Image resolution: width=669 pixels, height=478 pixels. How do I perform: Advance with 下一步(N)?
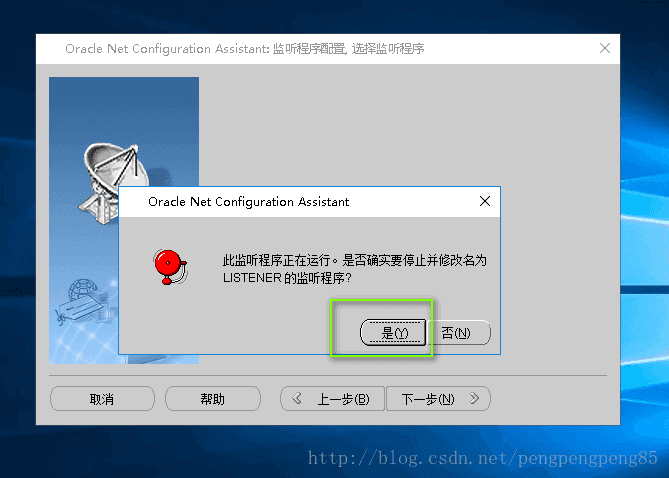click(438, 399)
